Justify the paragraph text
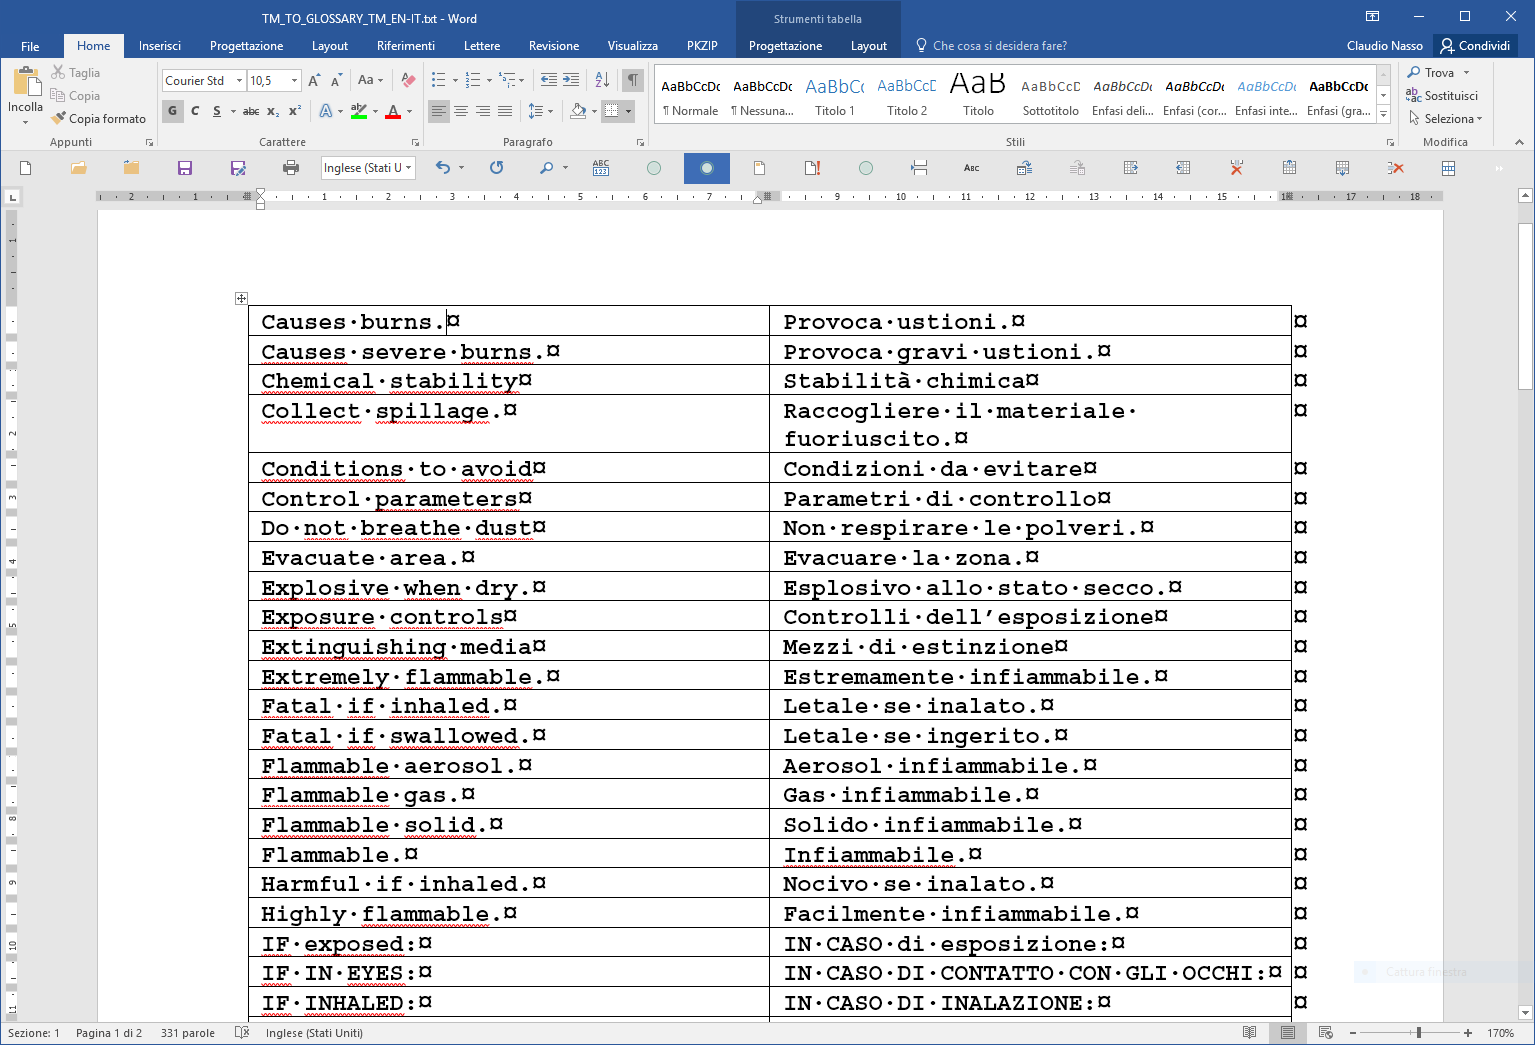1535x1045 pixels. [505, 111]
